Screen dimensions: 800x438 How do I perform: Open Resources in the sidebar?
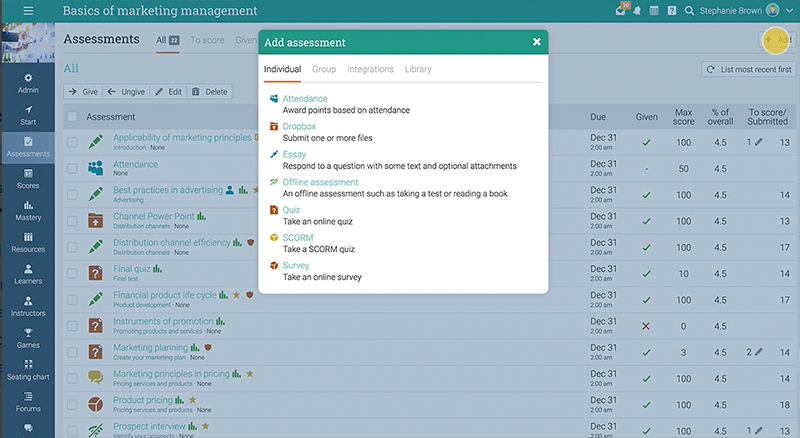coord(28,242)
